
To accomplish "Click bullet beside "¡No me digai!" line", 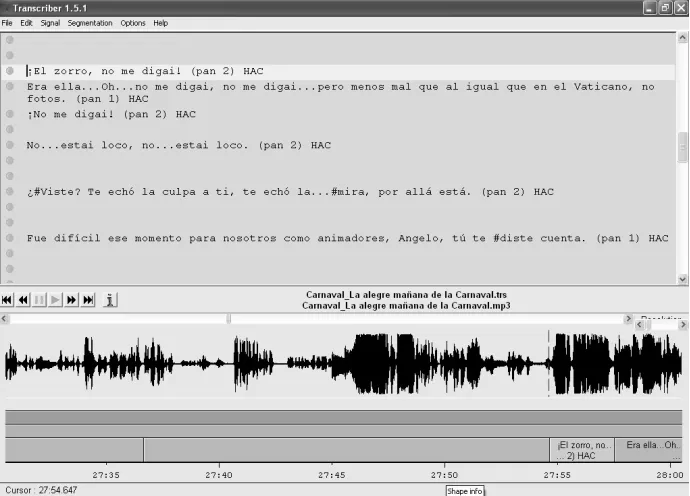I will [10, 114].
